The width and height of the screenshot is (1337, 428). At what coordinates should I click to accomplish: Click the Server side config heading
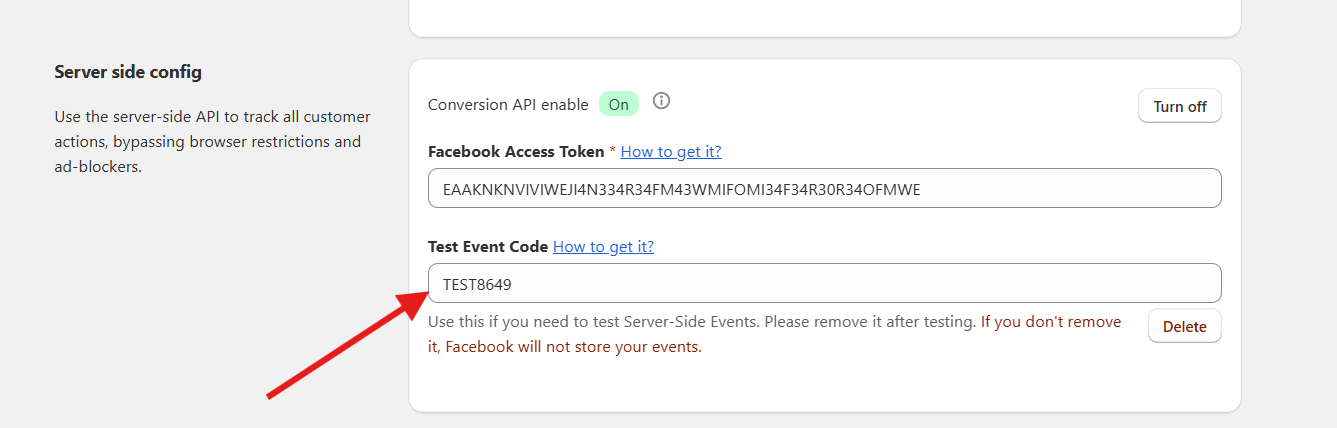pyautogui.click(x=128, y=72)
